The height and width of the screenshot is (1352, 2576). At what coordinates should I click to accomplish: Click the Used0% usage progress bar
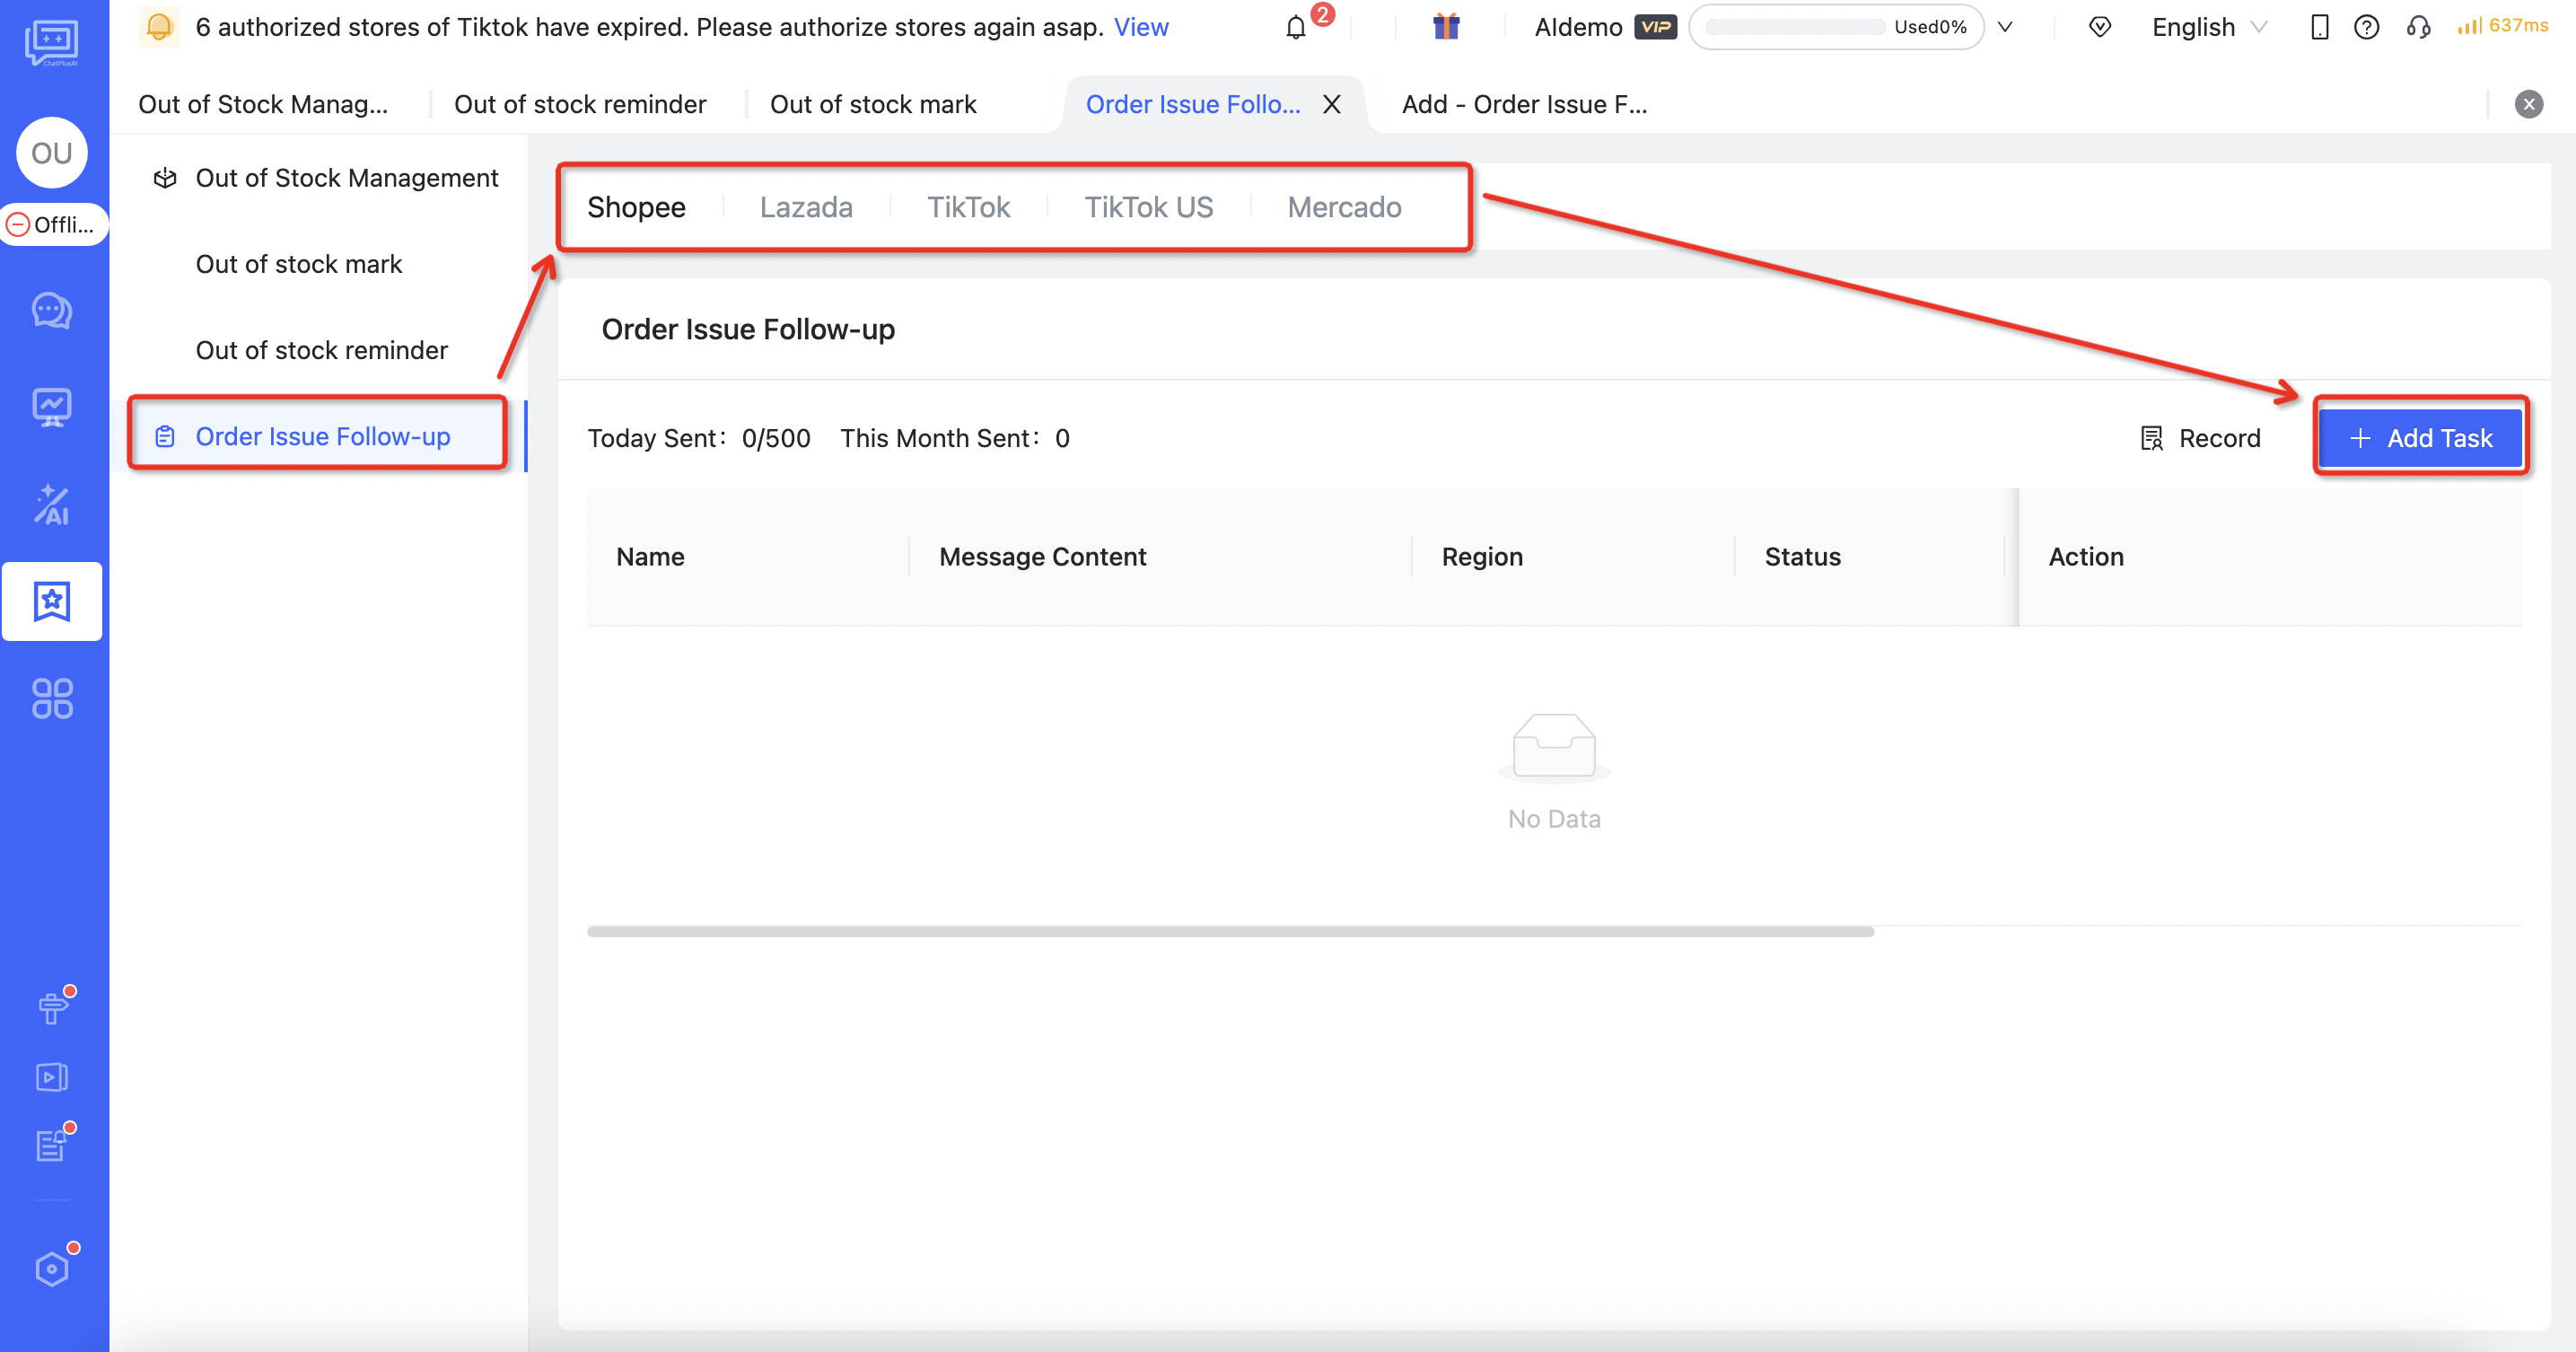point(1836,27)
